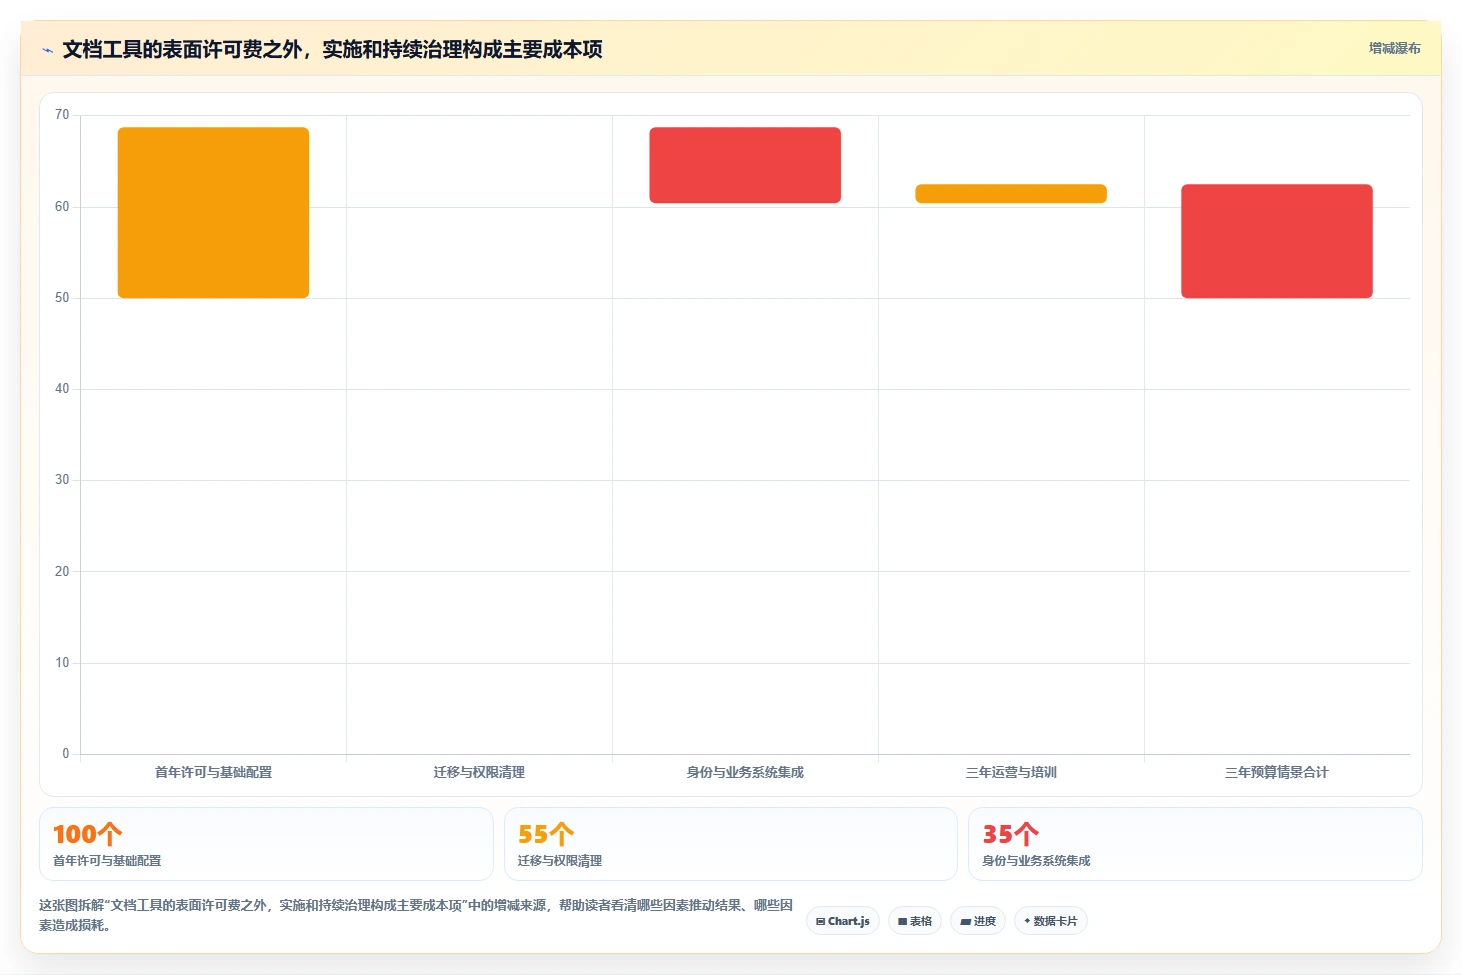This screenshot has width=1462, height=975.
Task: Open the 100个 首年许可与基础配置 data card
Action: [266, 844]
